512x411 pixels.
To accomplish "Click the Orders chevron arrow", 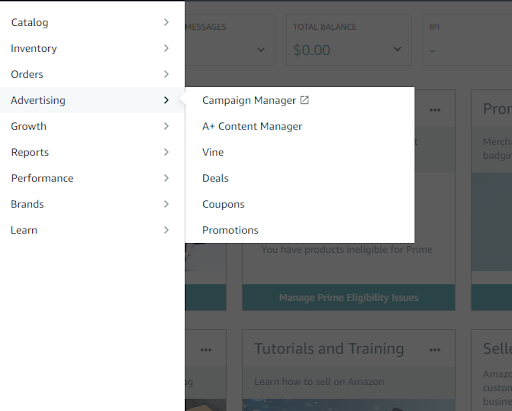I will (x=166, y=74).
